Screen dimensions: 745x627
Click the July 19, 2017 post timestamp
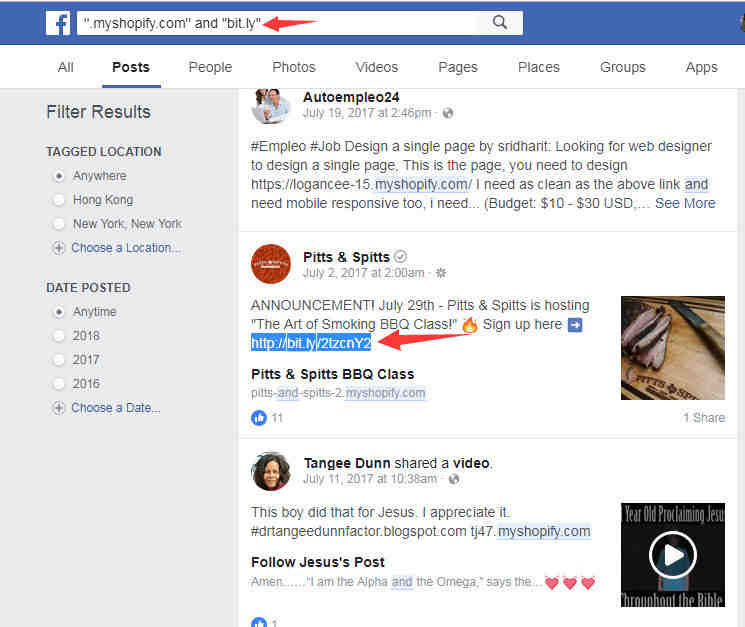[x=367, y=113]
